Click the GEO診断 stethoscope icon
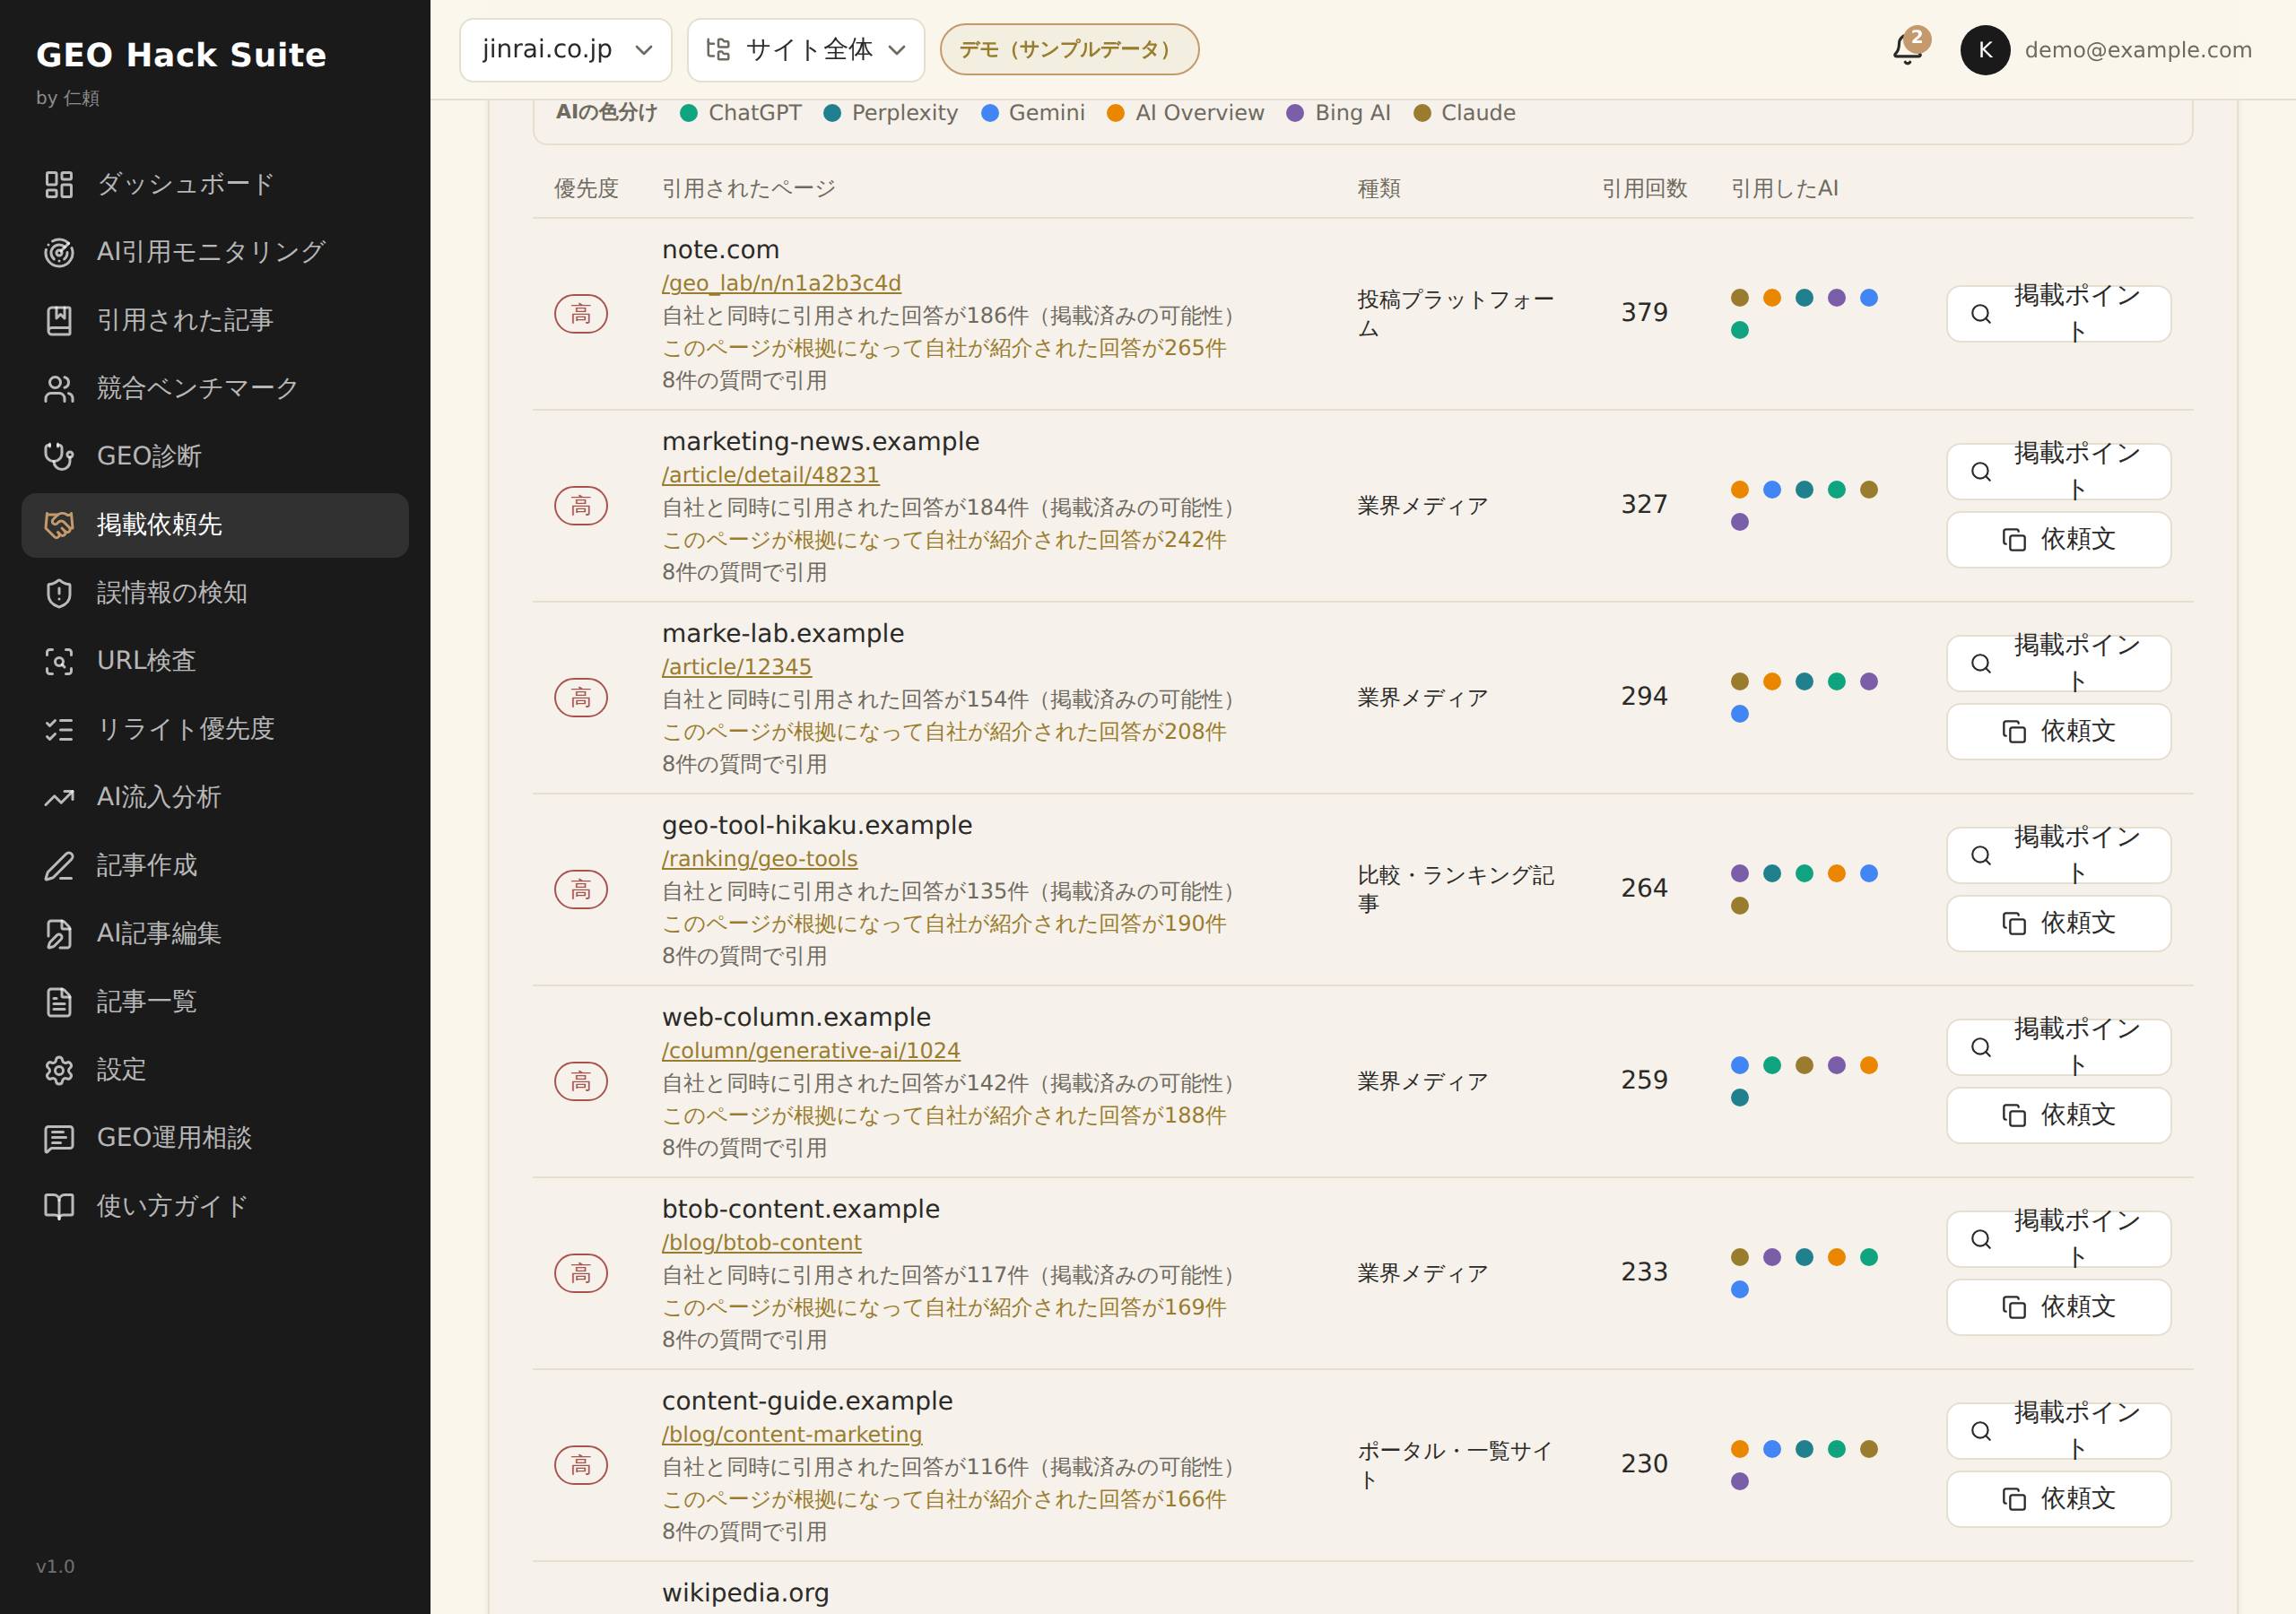 pos(59,456)
